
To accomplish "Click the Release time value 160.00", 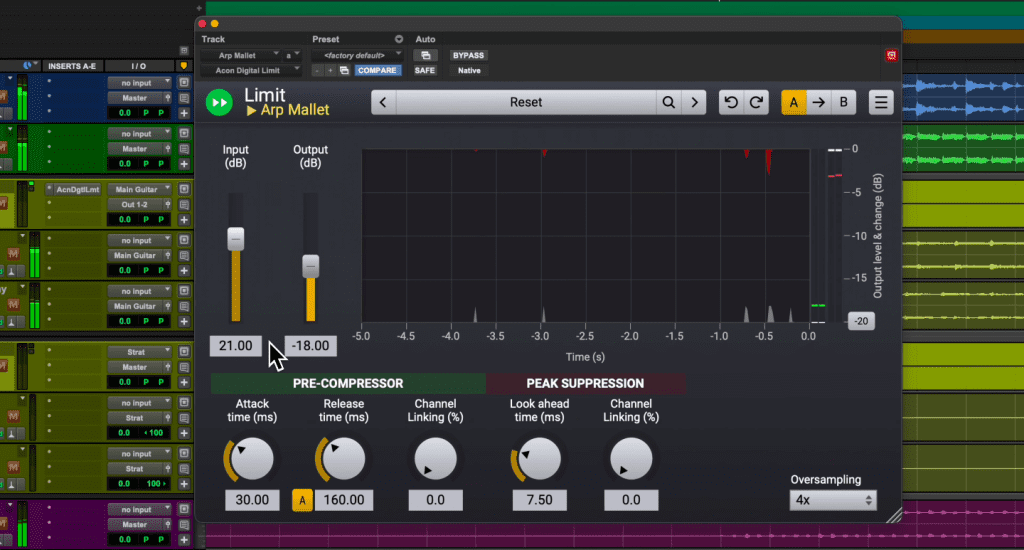I will coord(344,500).
